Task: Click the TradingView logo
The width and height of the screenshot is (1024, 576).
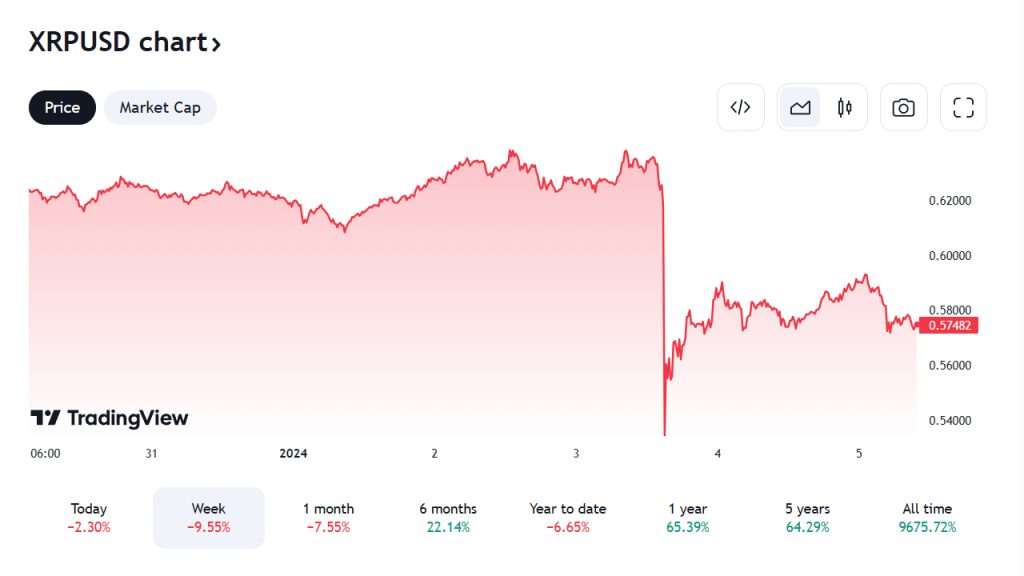Action: [109, 418]
